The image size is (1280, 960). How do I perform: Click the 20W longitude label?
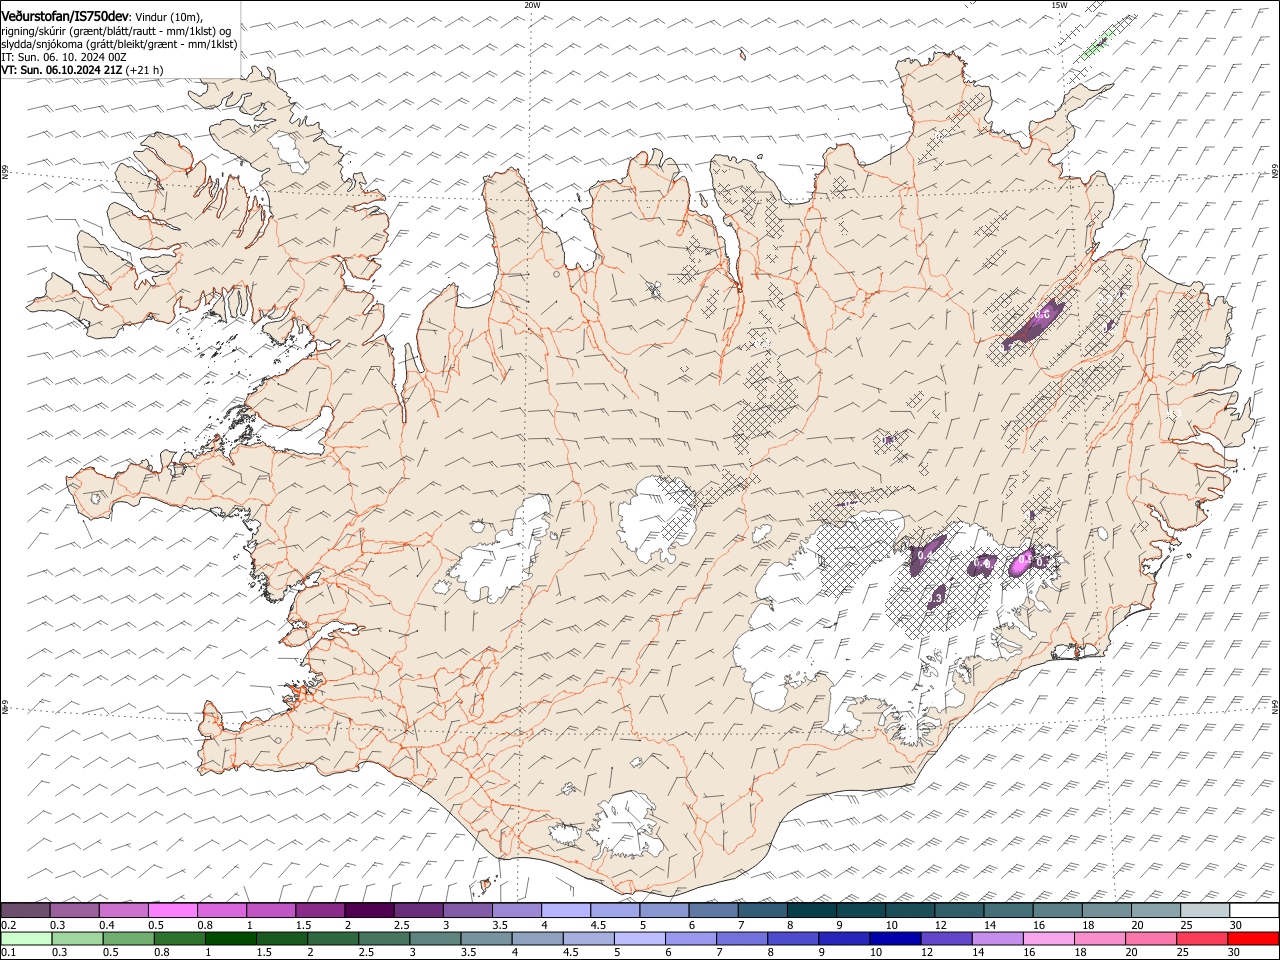[x=532, y=5]
